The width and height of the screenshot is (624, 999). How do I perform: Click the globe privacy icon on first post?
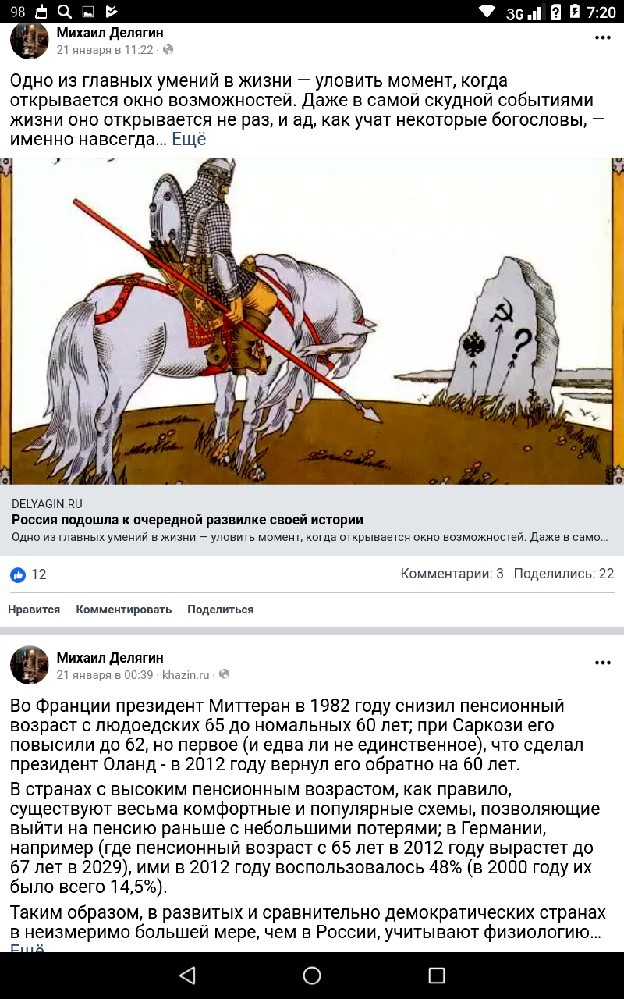tap(168, 50)
